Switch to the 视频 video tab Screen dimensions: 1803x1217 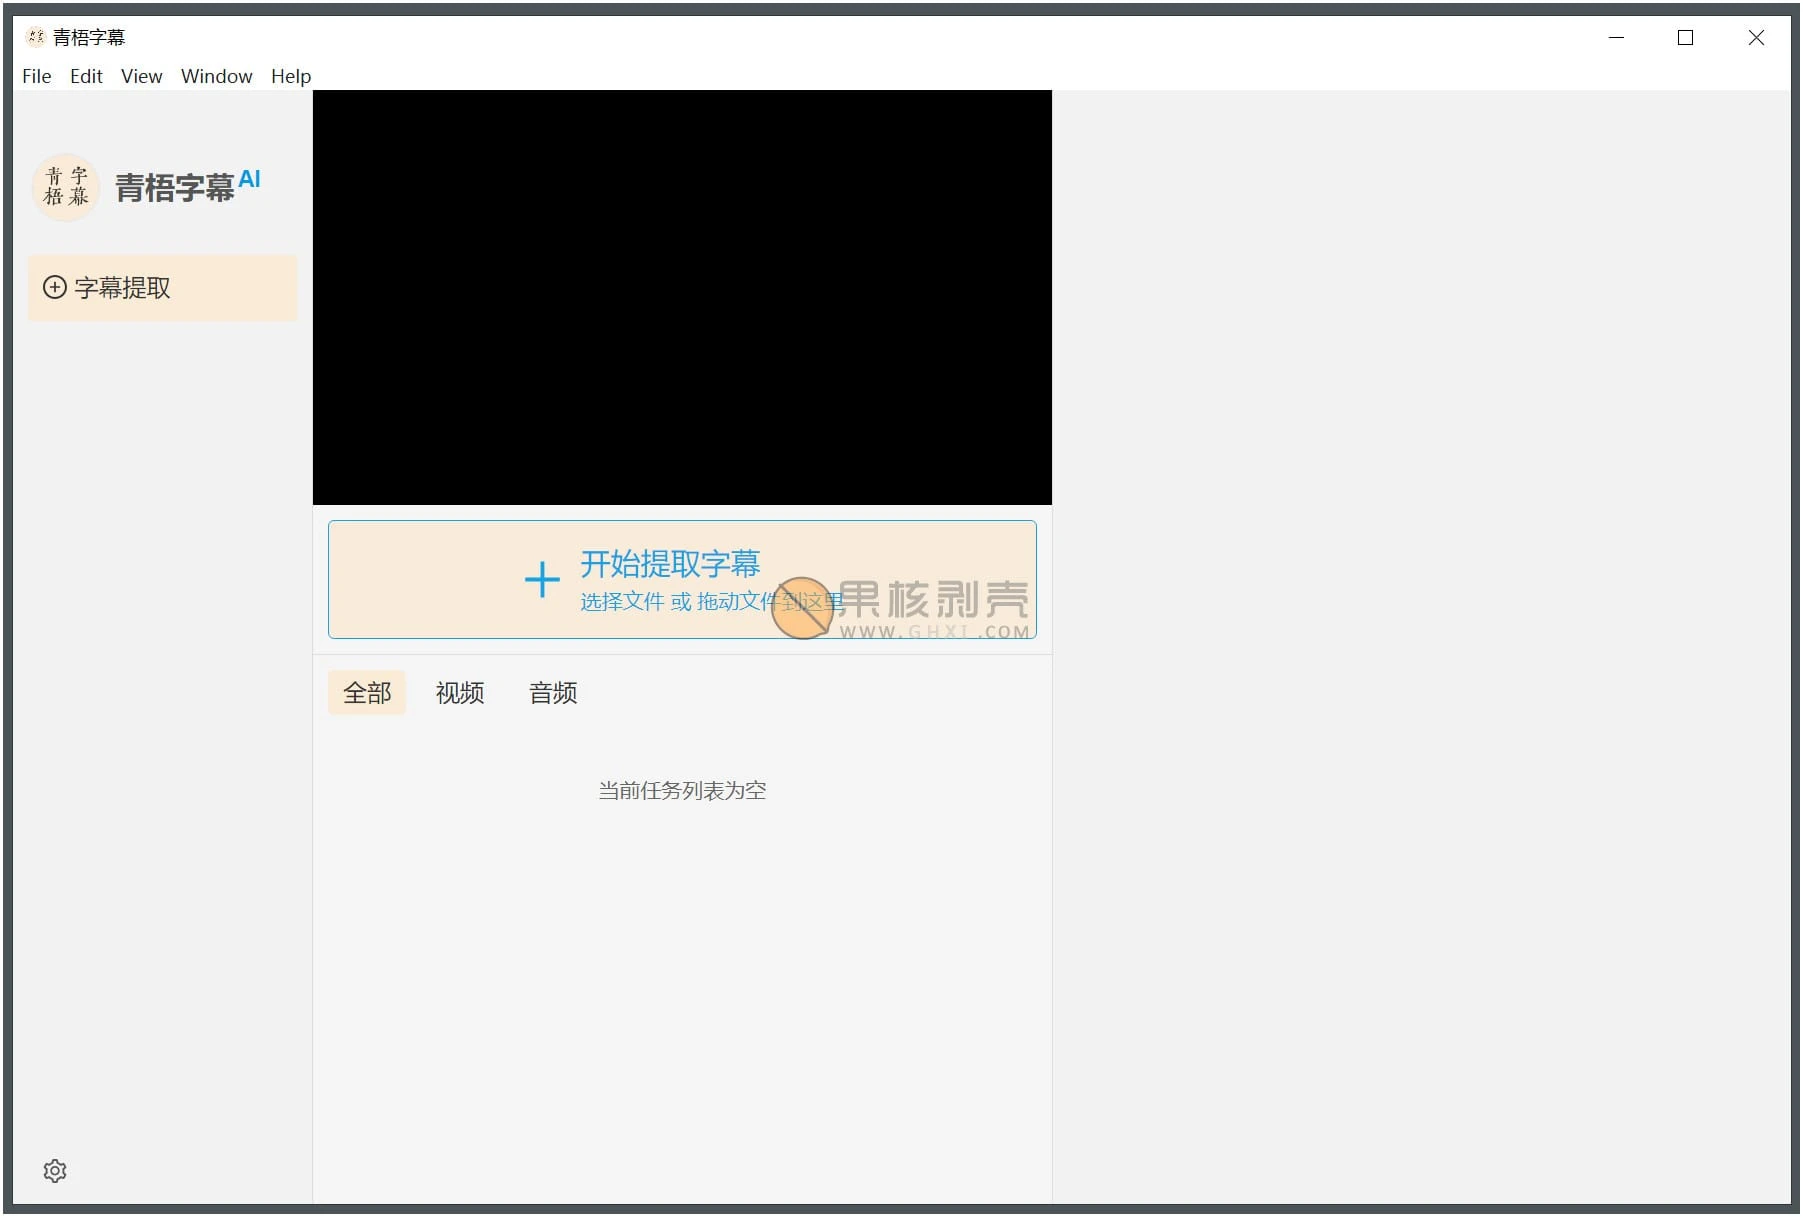click(459, 693)
